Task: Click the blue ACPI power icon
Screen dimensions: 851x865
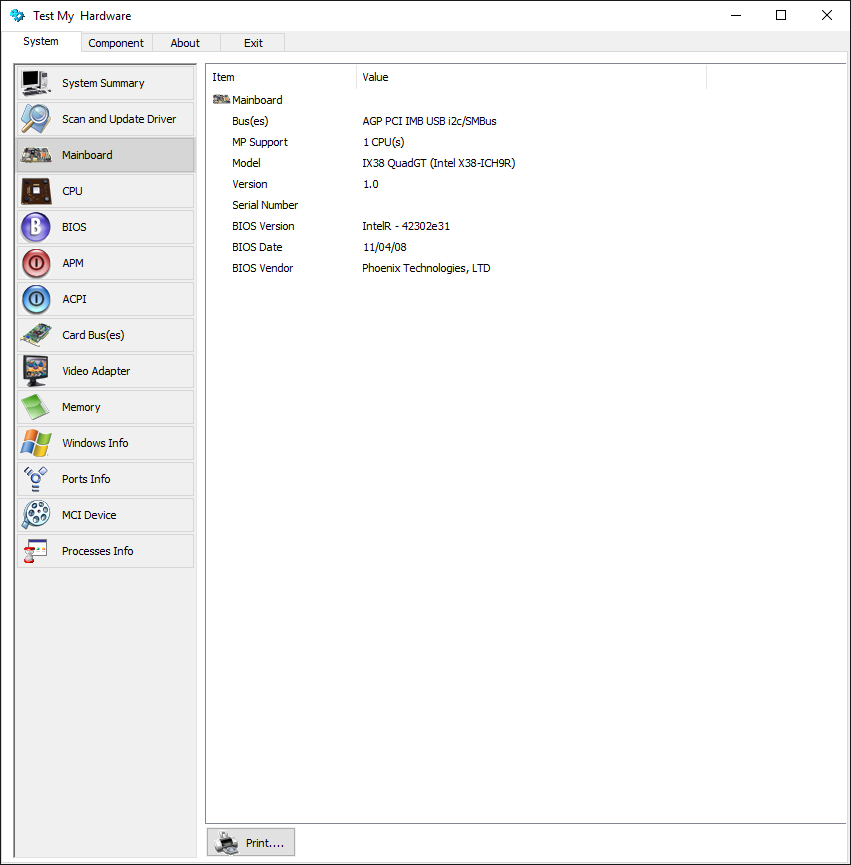Action: click(x=36, y=299)
